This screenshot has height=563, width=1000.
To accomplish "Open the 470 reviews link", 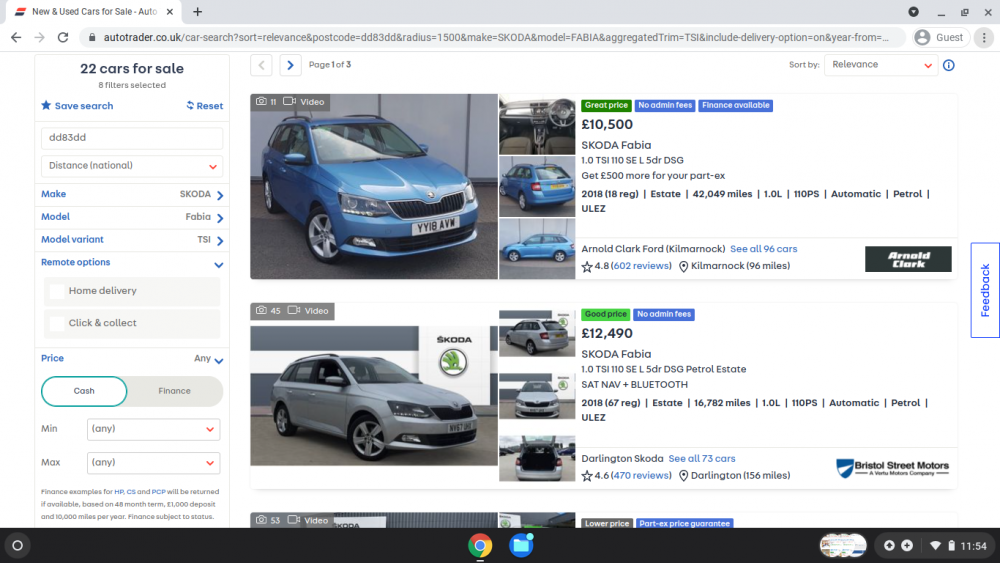I will point(641,476).
